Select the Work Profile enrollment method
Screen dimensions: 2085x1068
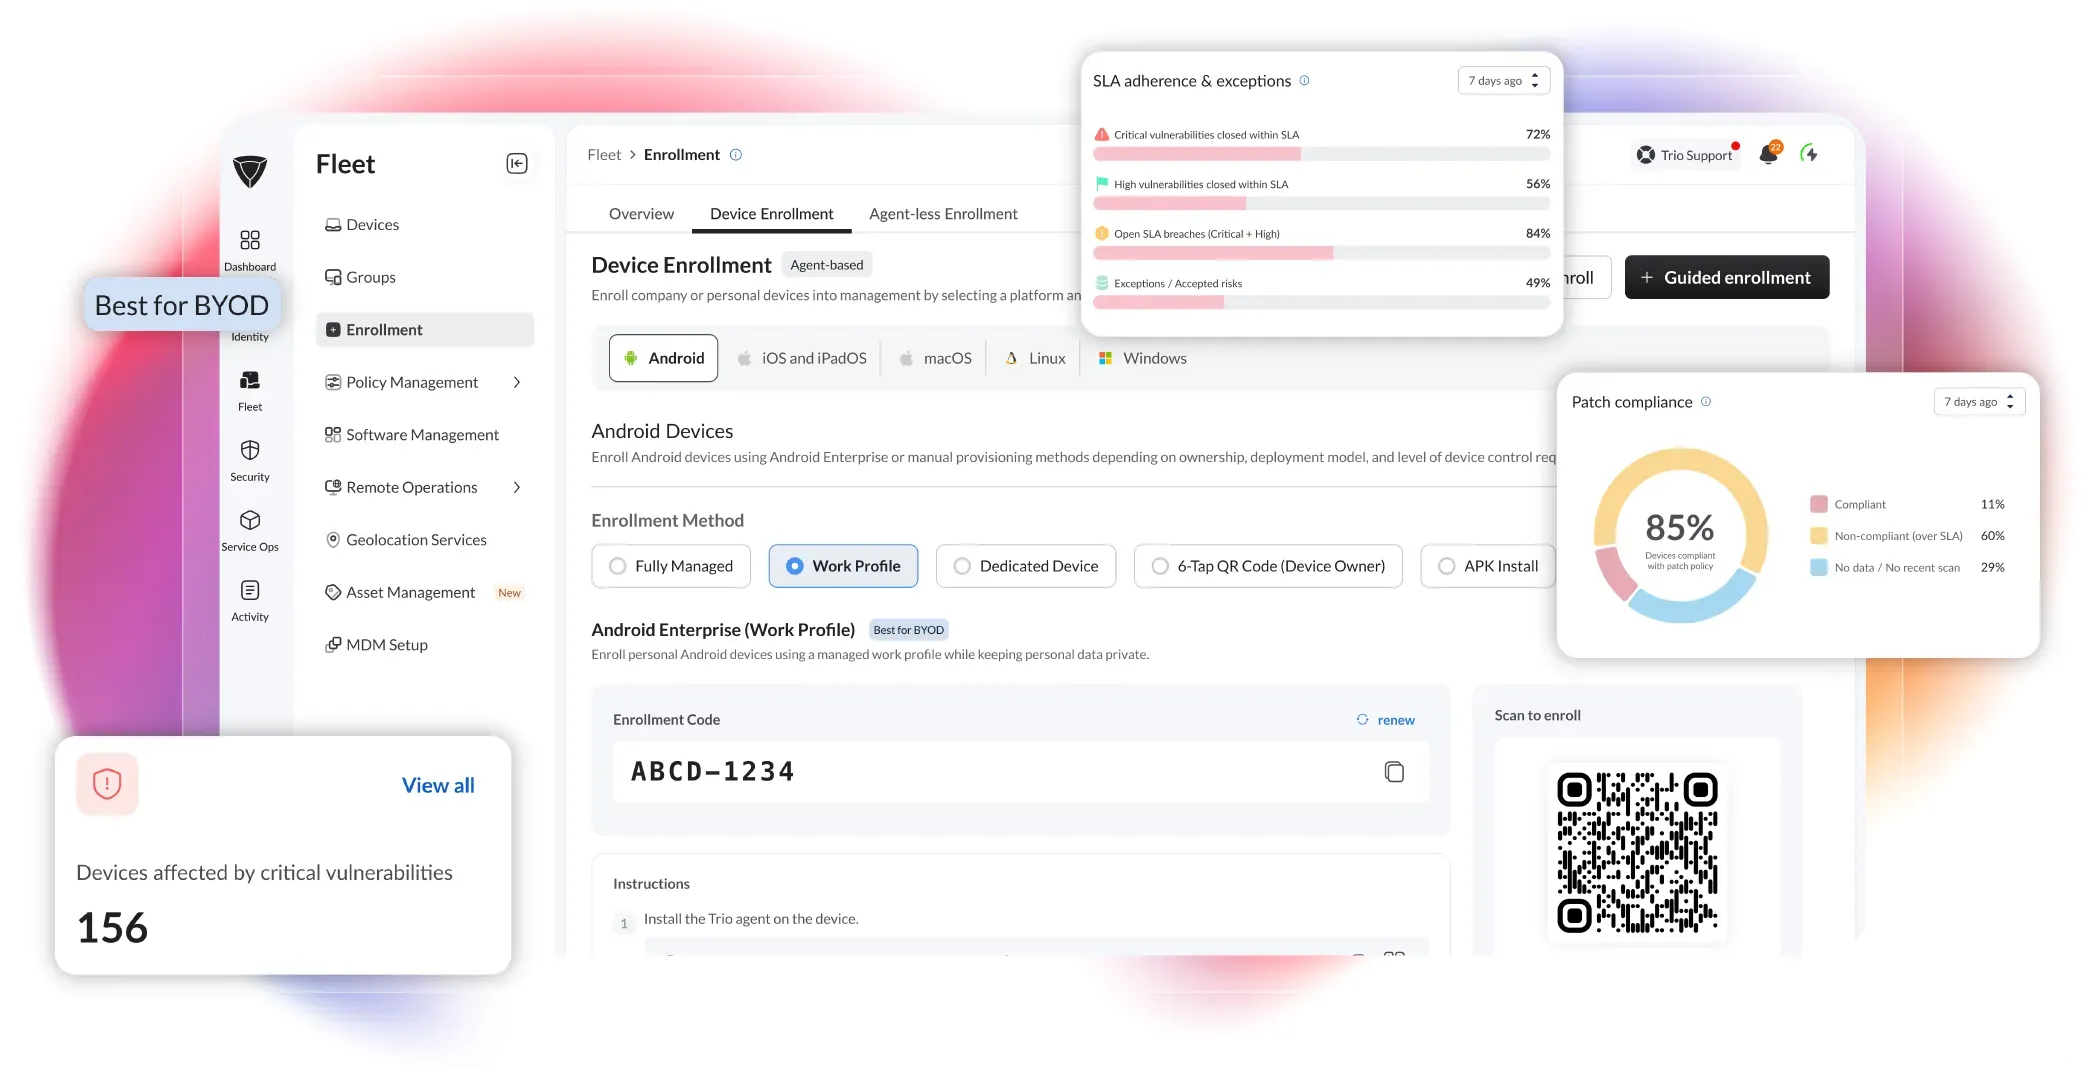coord(843,566)
